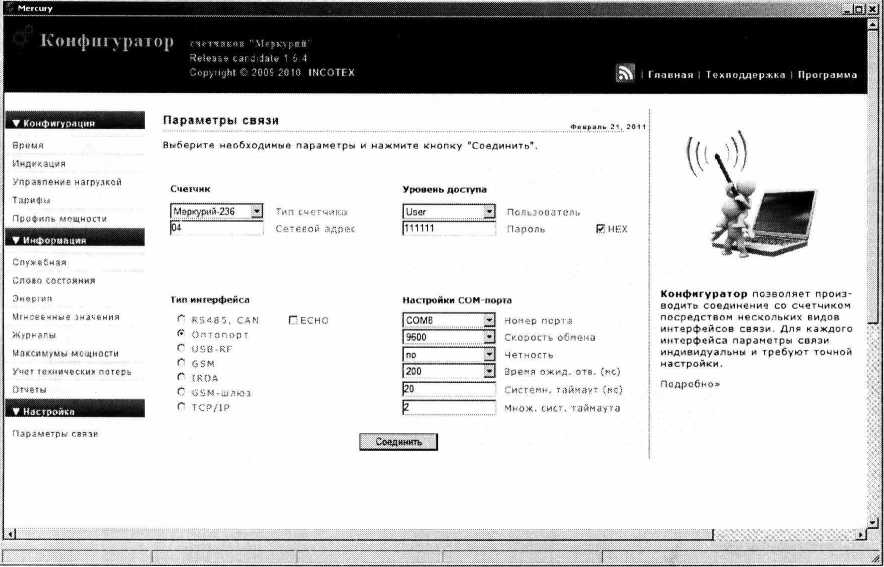Click the Параметры связи page heading

(x=220, y=120)
